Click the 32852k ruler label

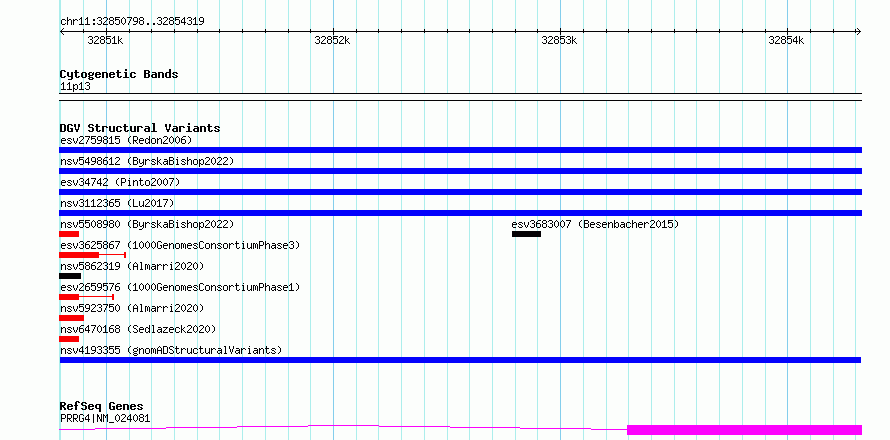(x=332, y=40)
